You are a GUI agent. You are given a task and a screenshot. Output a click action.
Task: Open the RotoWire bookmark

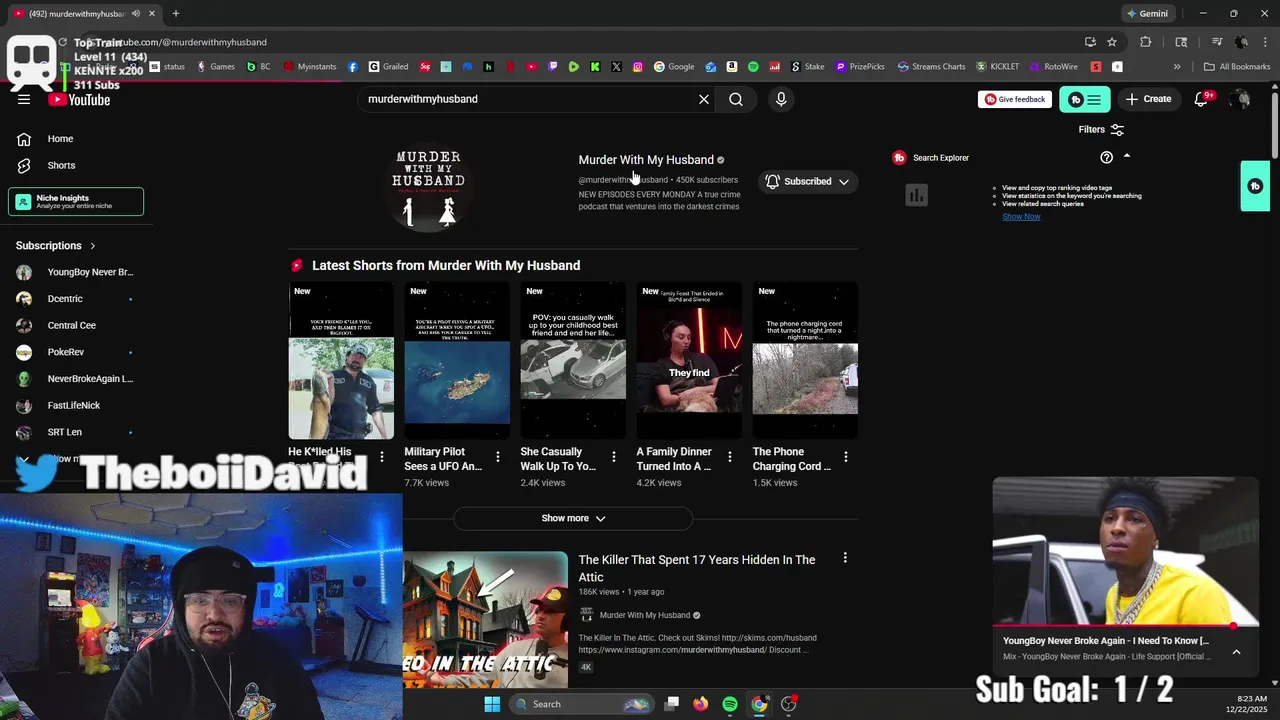pos(1054,67)
